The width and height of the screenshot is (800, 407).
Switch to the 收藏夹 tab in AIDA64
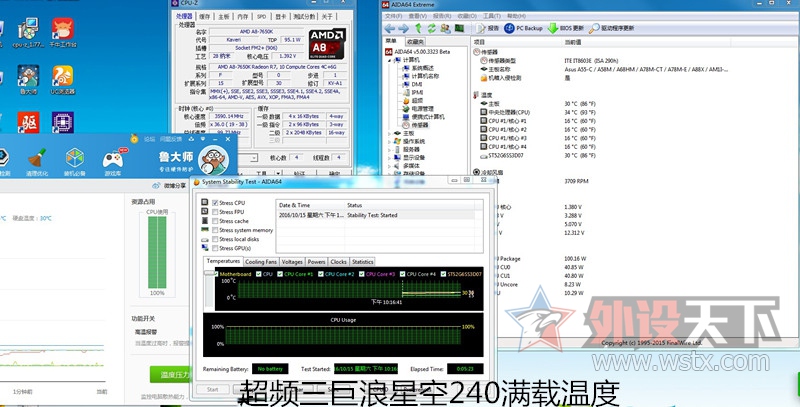point(415,41)
